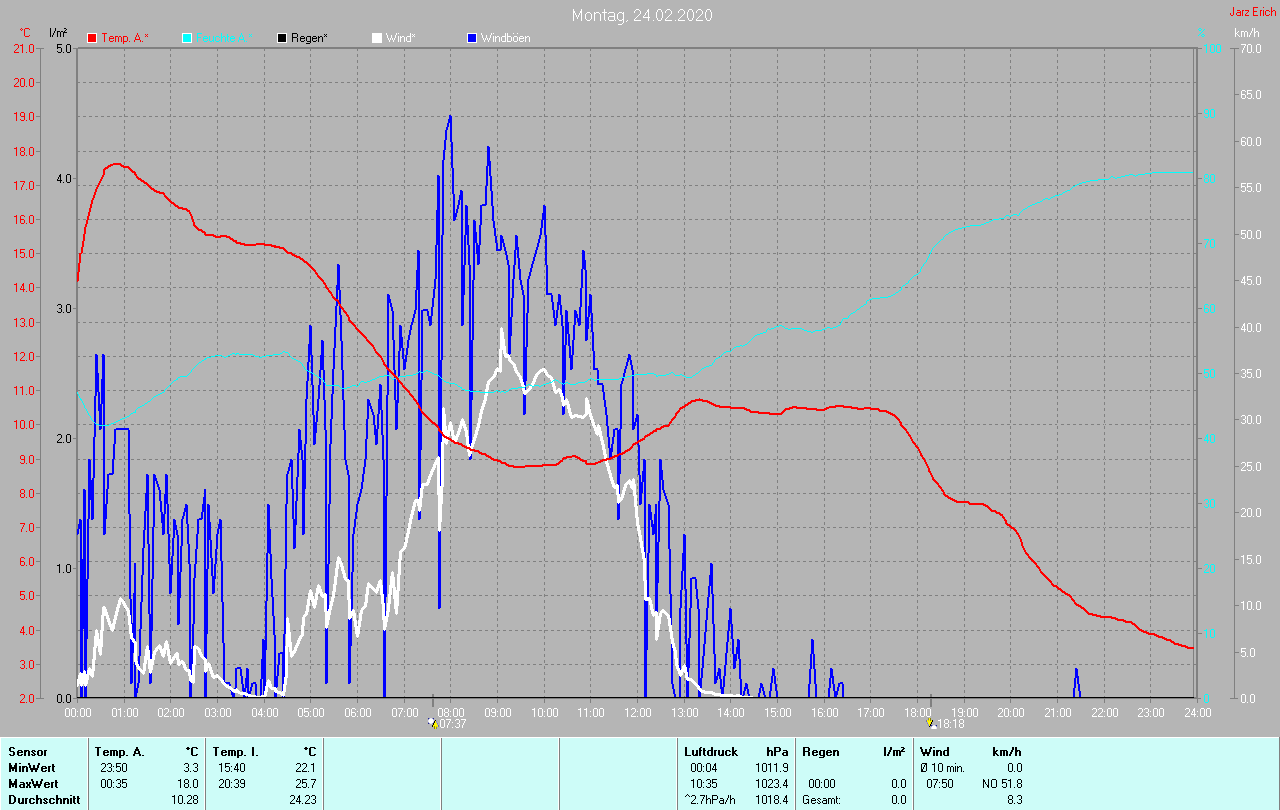This screenshot has width=1280, height=810.
Task: Click the '23:50' min temperature time
Action: tap(113, 768)
